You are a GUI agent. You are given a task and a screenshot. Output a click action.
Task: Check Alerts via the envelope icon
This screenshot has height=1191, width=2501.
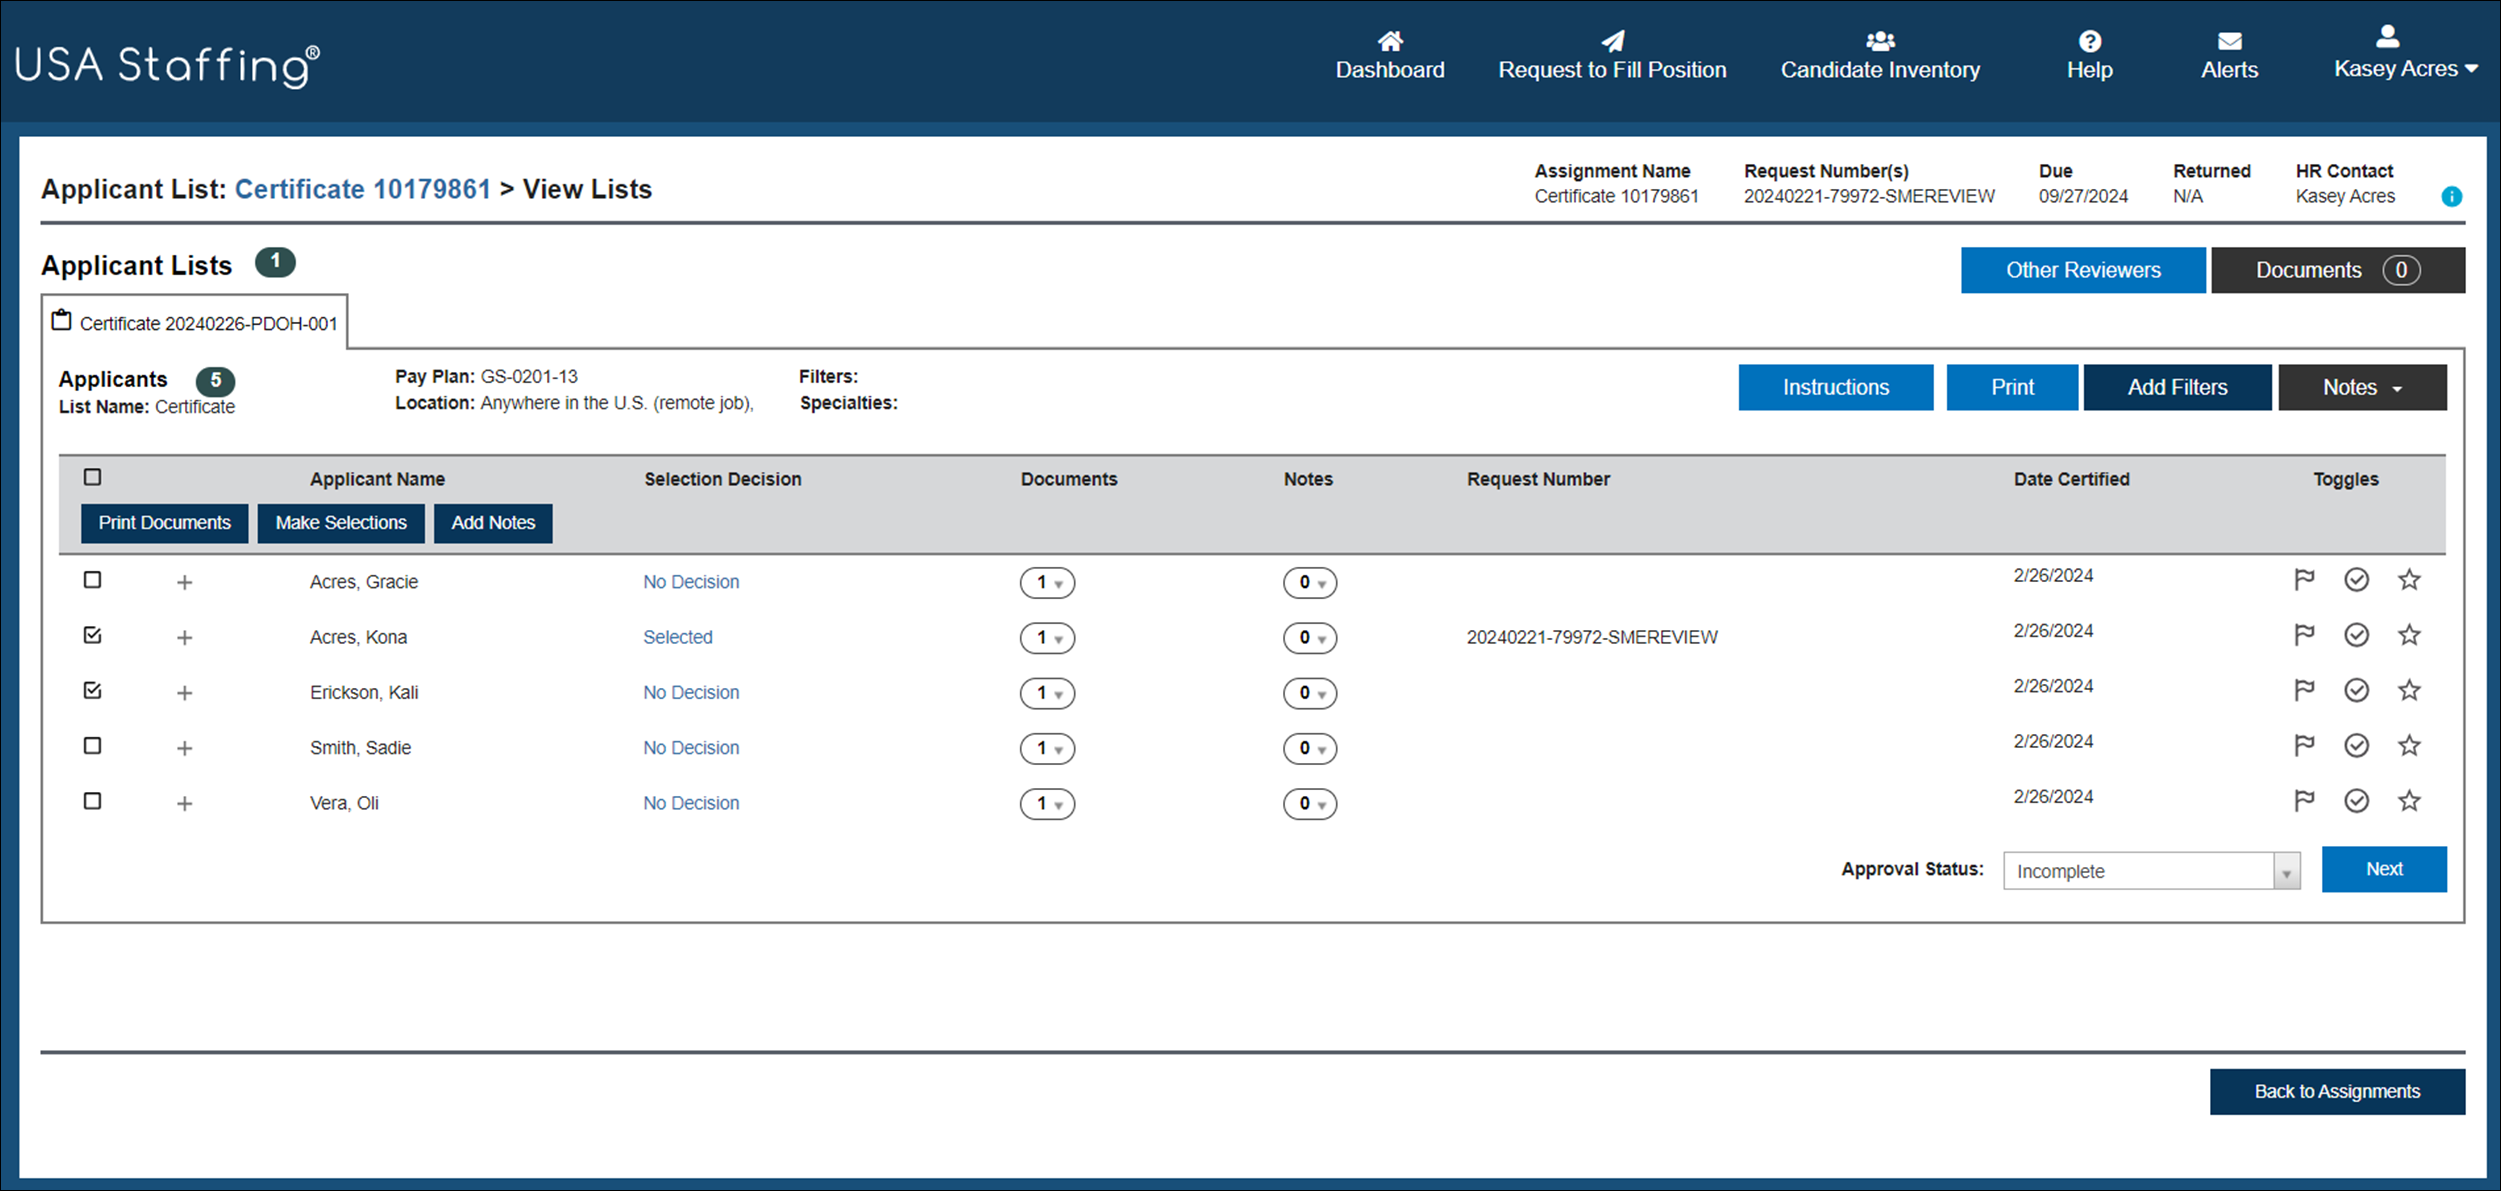pos(2229,41)
